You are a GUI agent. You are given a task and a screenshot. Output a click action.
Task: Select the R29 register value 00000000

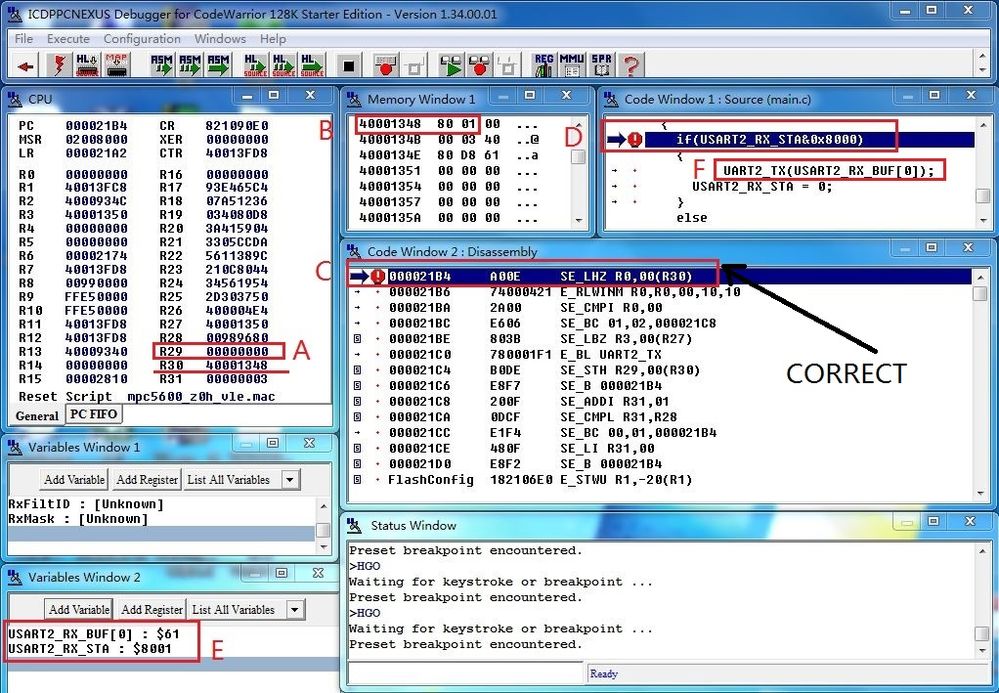pyautogui.click(x=237, y=352)
